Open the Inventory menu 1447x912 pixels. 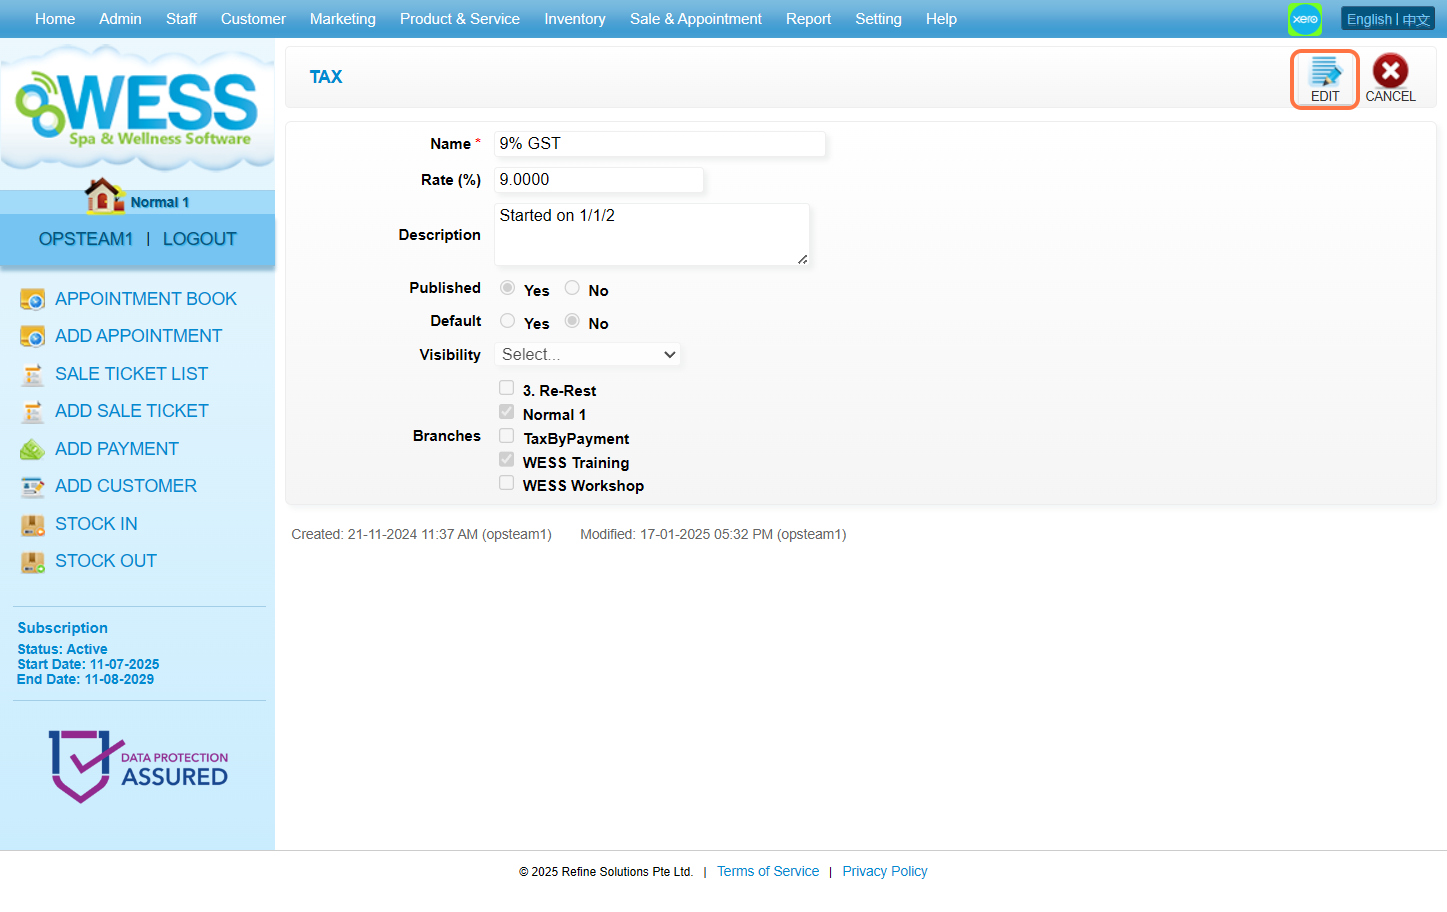pyautogui.click(x=574, y=19)
